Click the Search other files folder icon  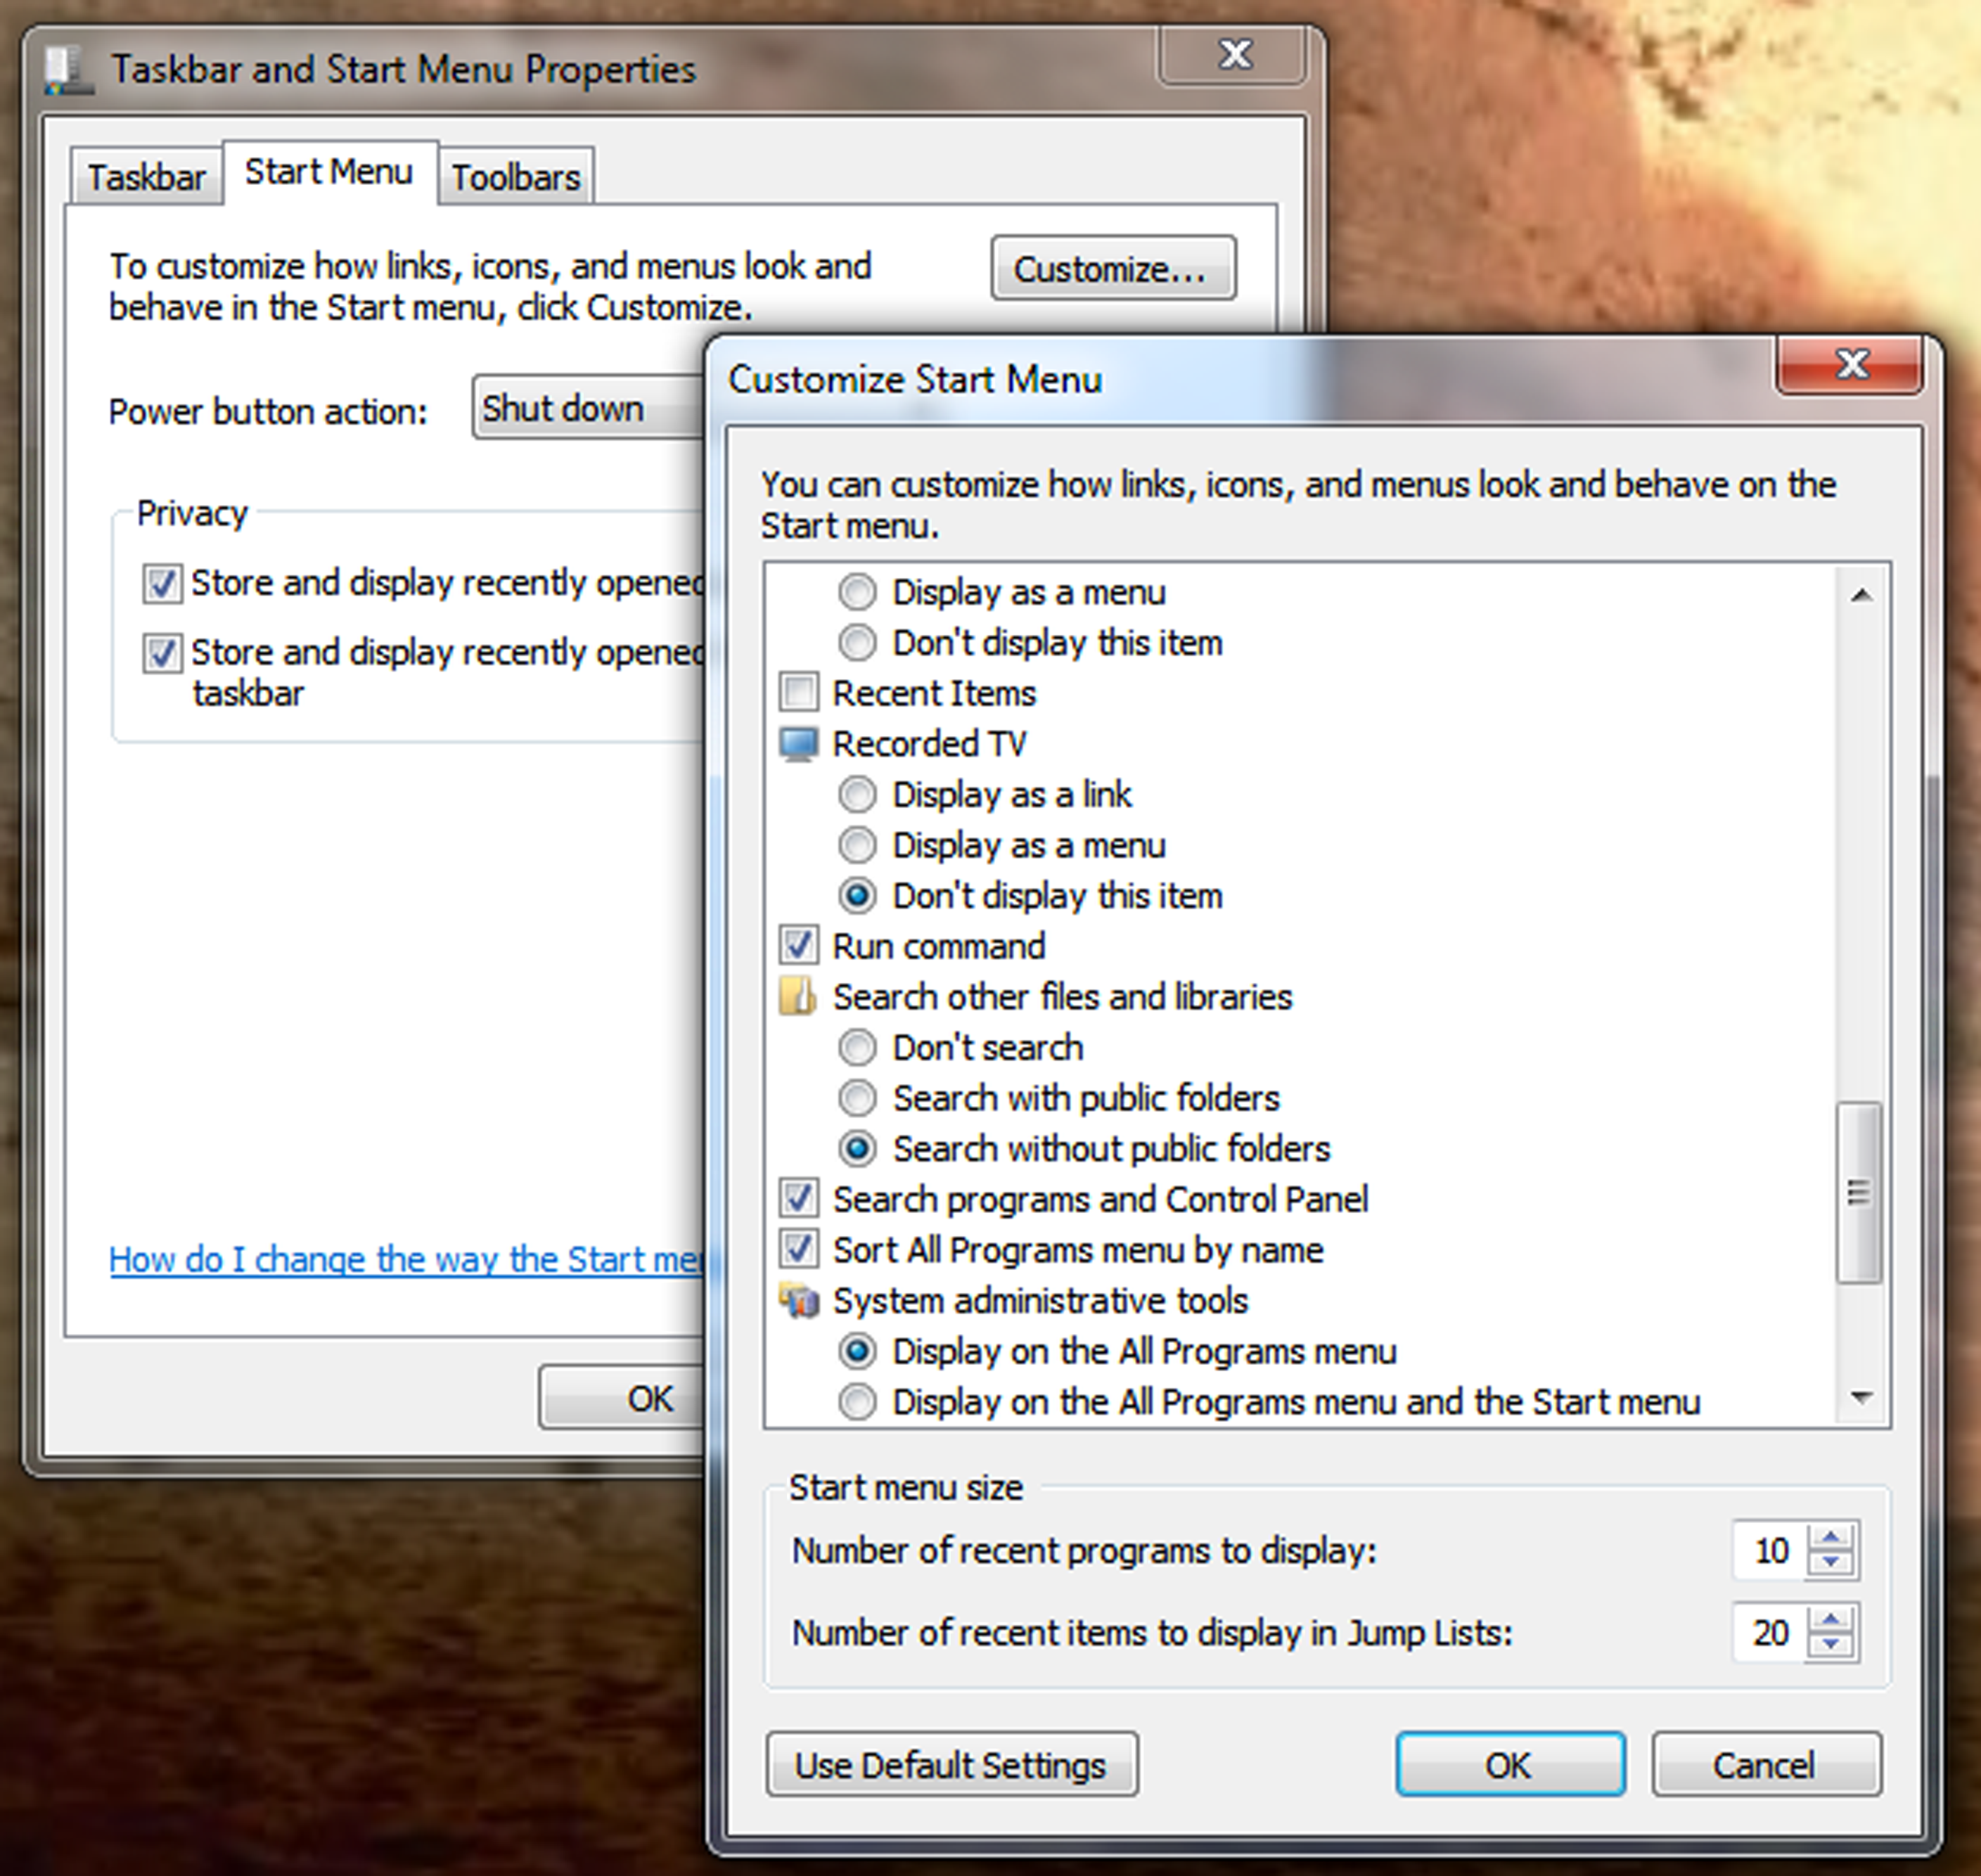pos(798,997)
